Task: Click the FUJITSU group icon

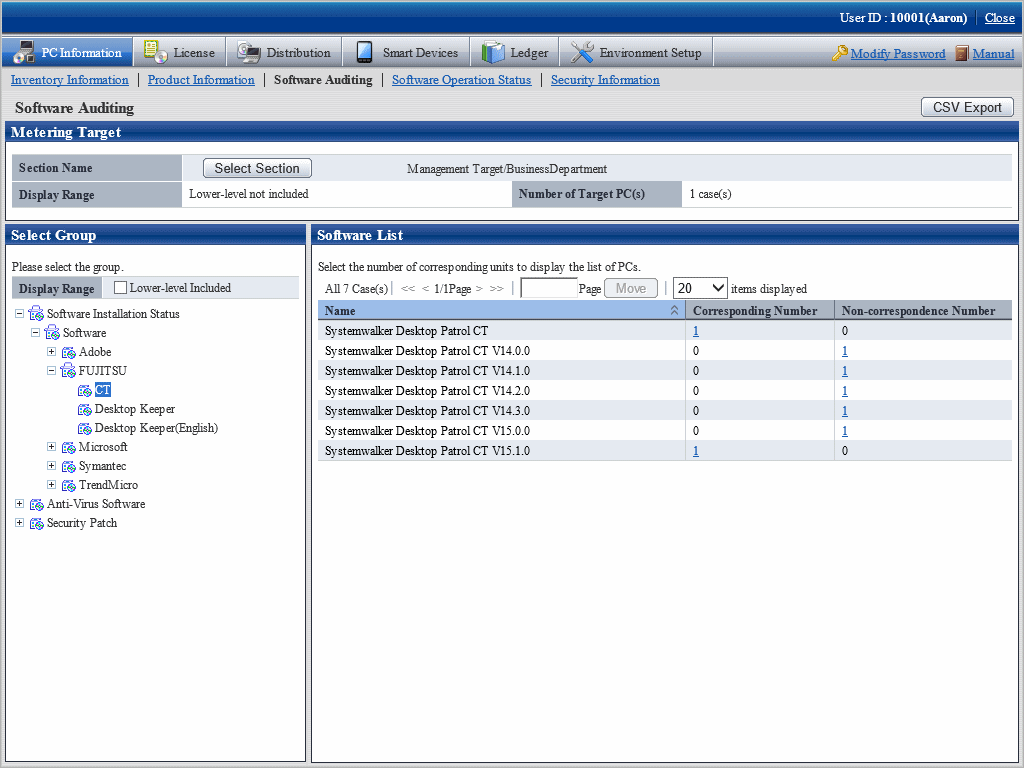Action: pyautogui.click(x=69, y=371)
